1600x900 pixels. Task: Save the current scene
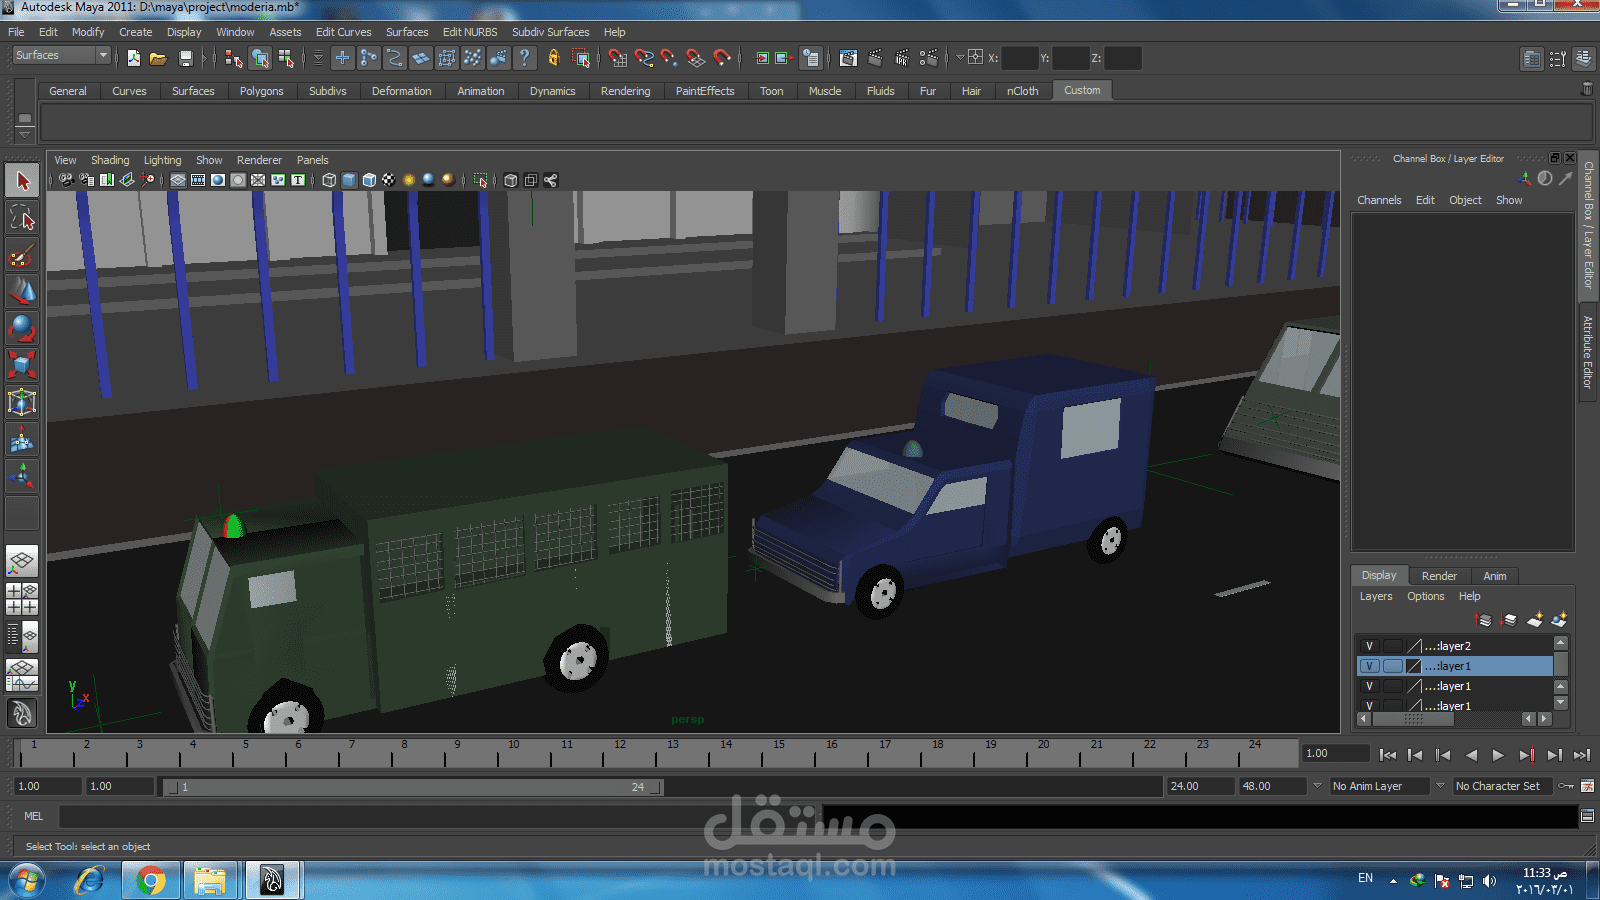(185, 58)
